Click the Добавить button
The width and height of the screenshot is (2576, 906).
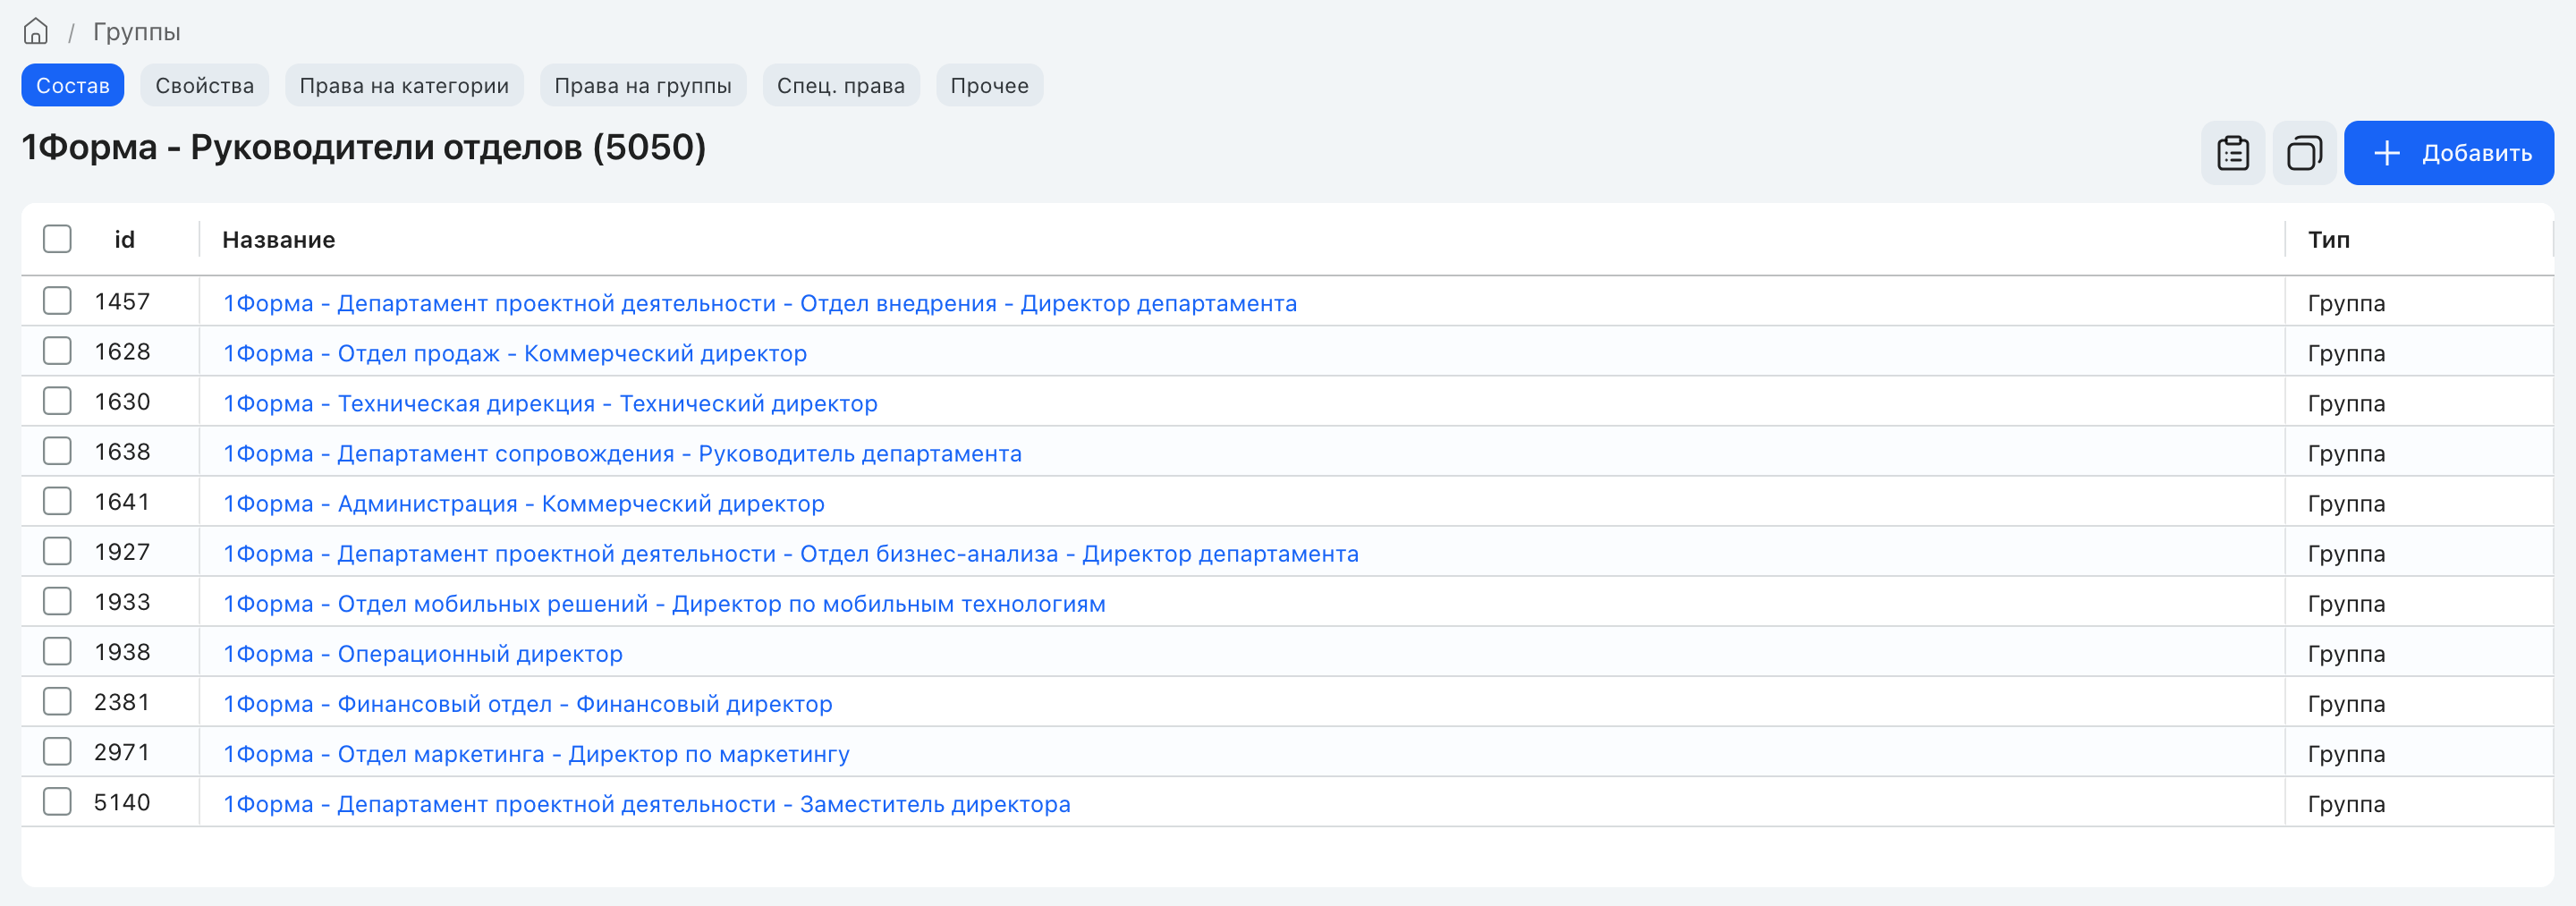[x=2448, y=153]
